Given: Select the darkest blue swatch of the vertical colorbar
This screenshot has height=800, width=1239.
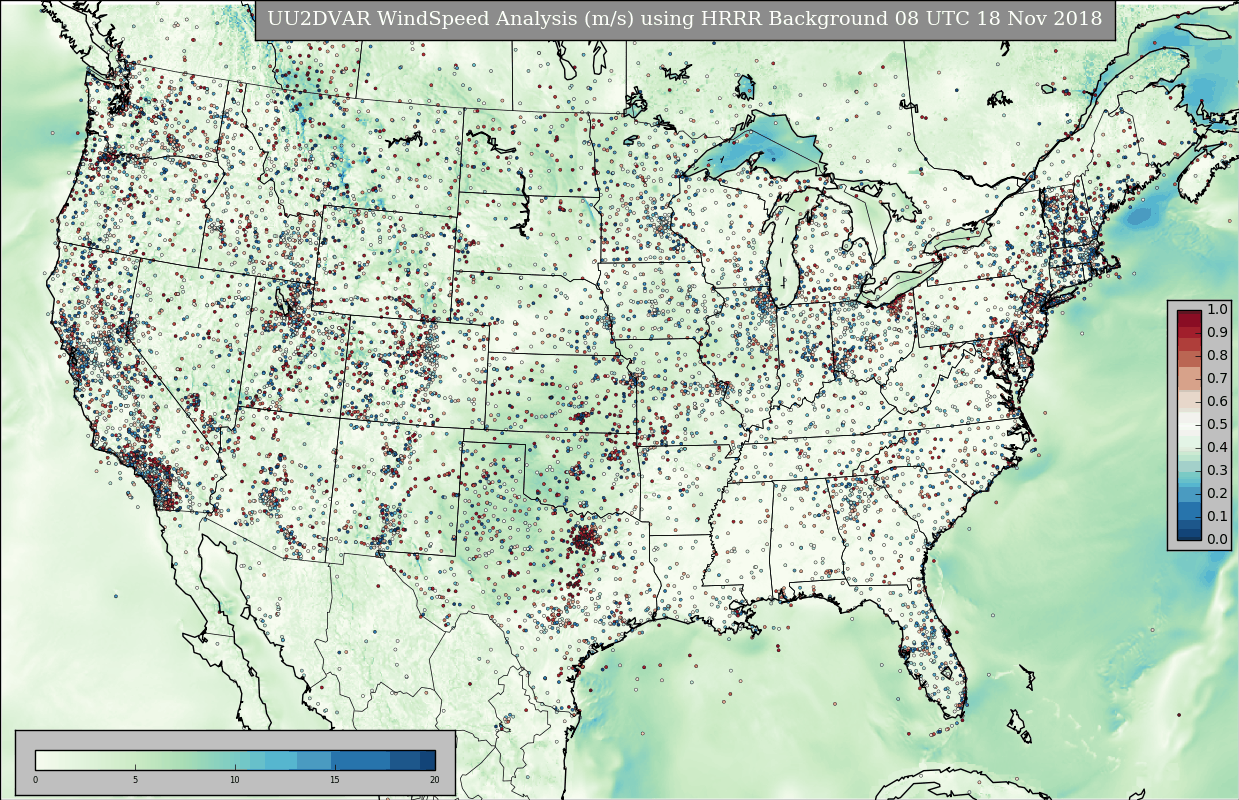Looking at the screenshot, I should tap(1189, 534).
